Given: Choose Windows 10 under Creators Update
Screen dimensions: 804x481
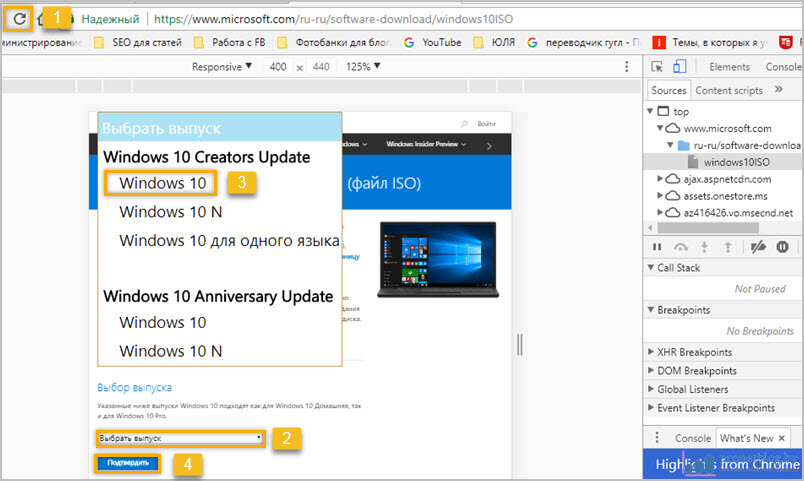Looking at the screenshot, I should 163,183.
